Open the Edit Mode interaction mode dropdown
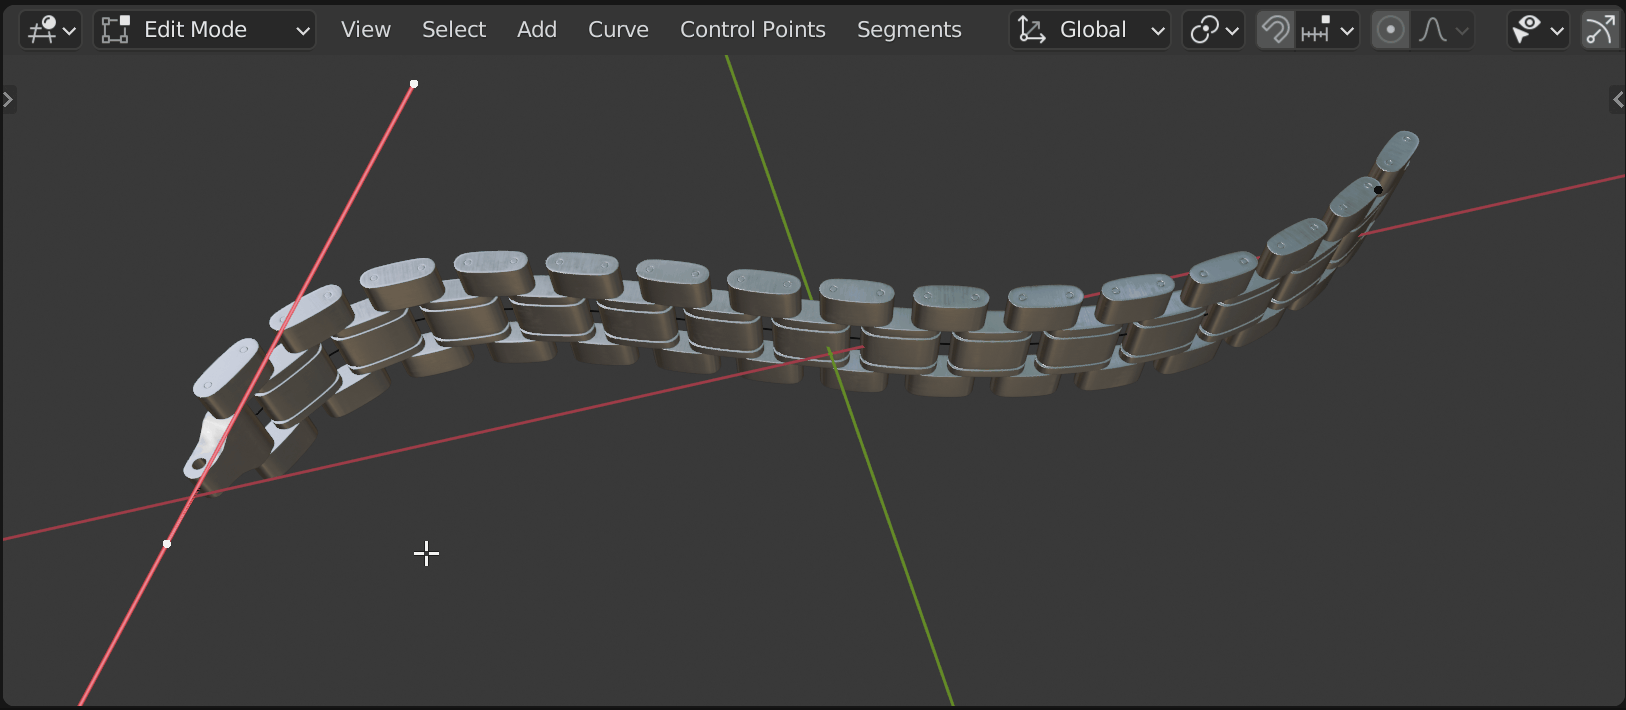The width and height of the screenshot is (1626, 710). tap(205, 30)
